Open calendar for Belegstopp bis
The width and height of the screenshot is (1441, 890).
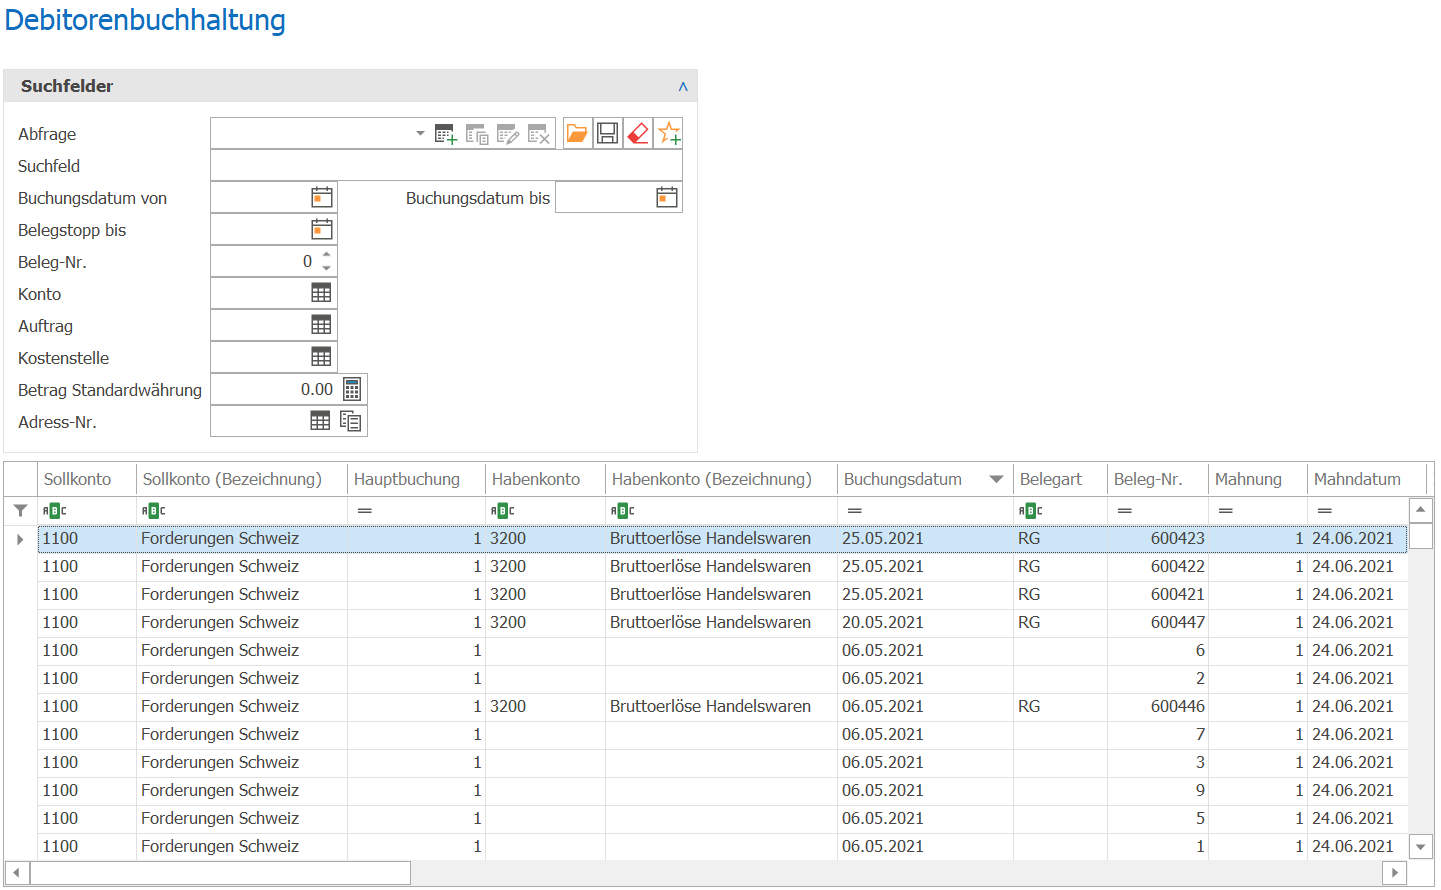tap(322, 229)
